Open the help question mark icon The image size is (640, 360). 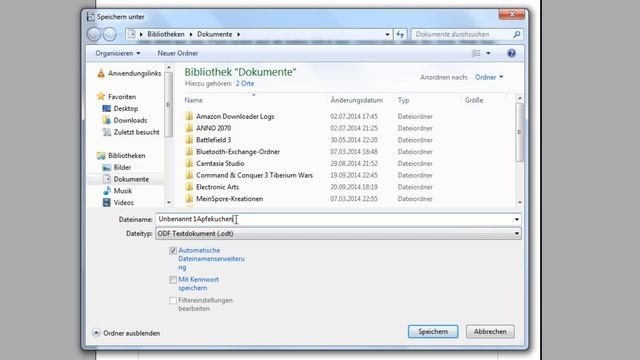tap(511, 53)
